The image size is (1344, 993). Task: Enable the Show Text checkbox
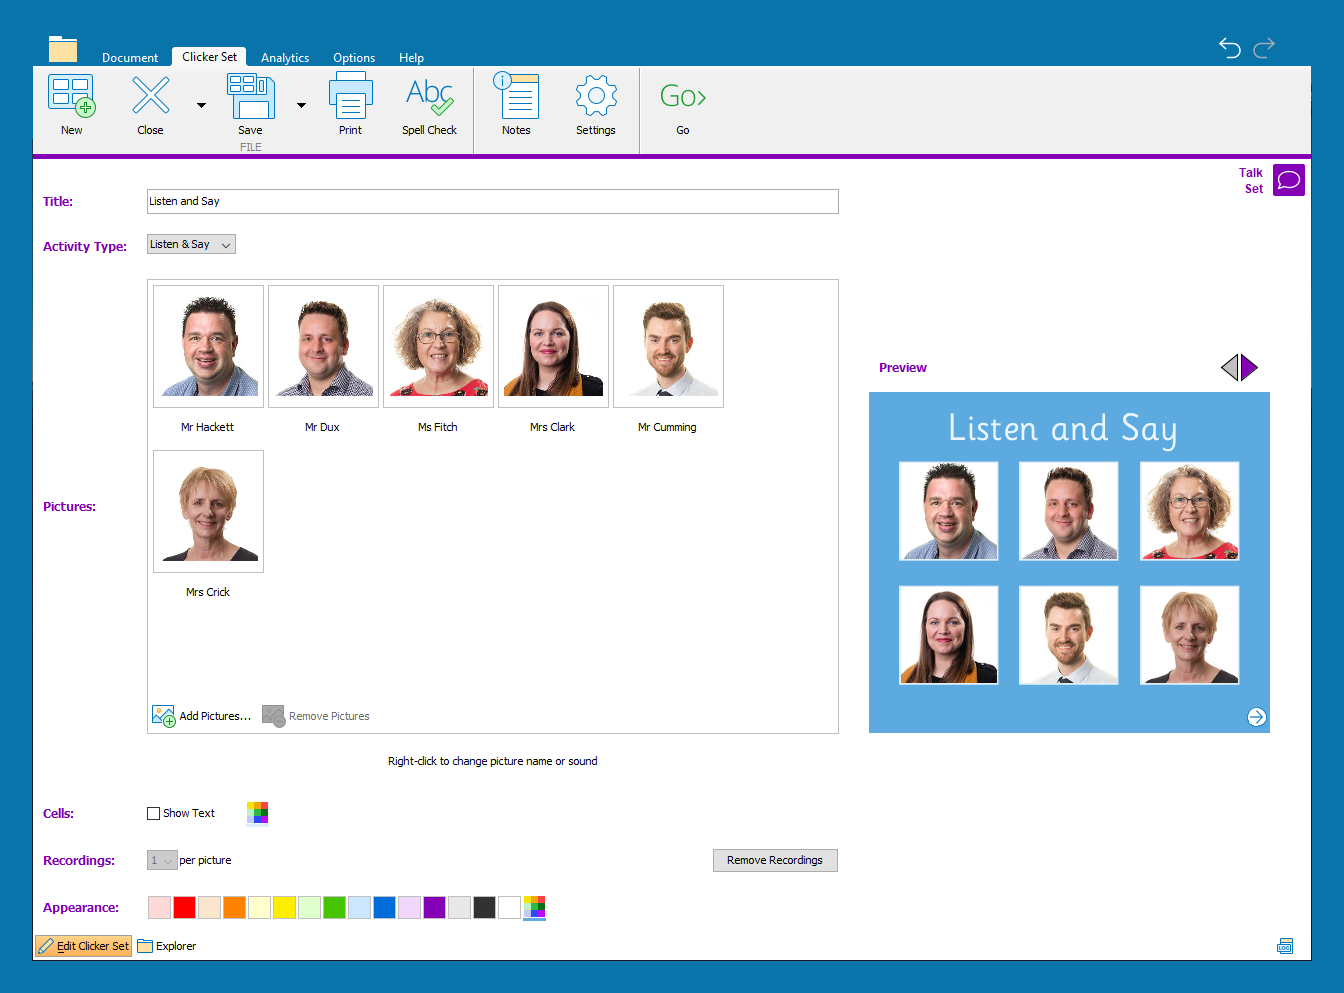154,814
